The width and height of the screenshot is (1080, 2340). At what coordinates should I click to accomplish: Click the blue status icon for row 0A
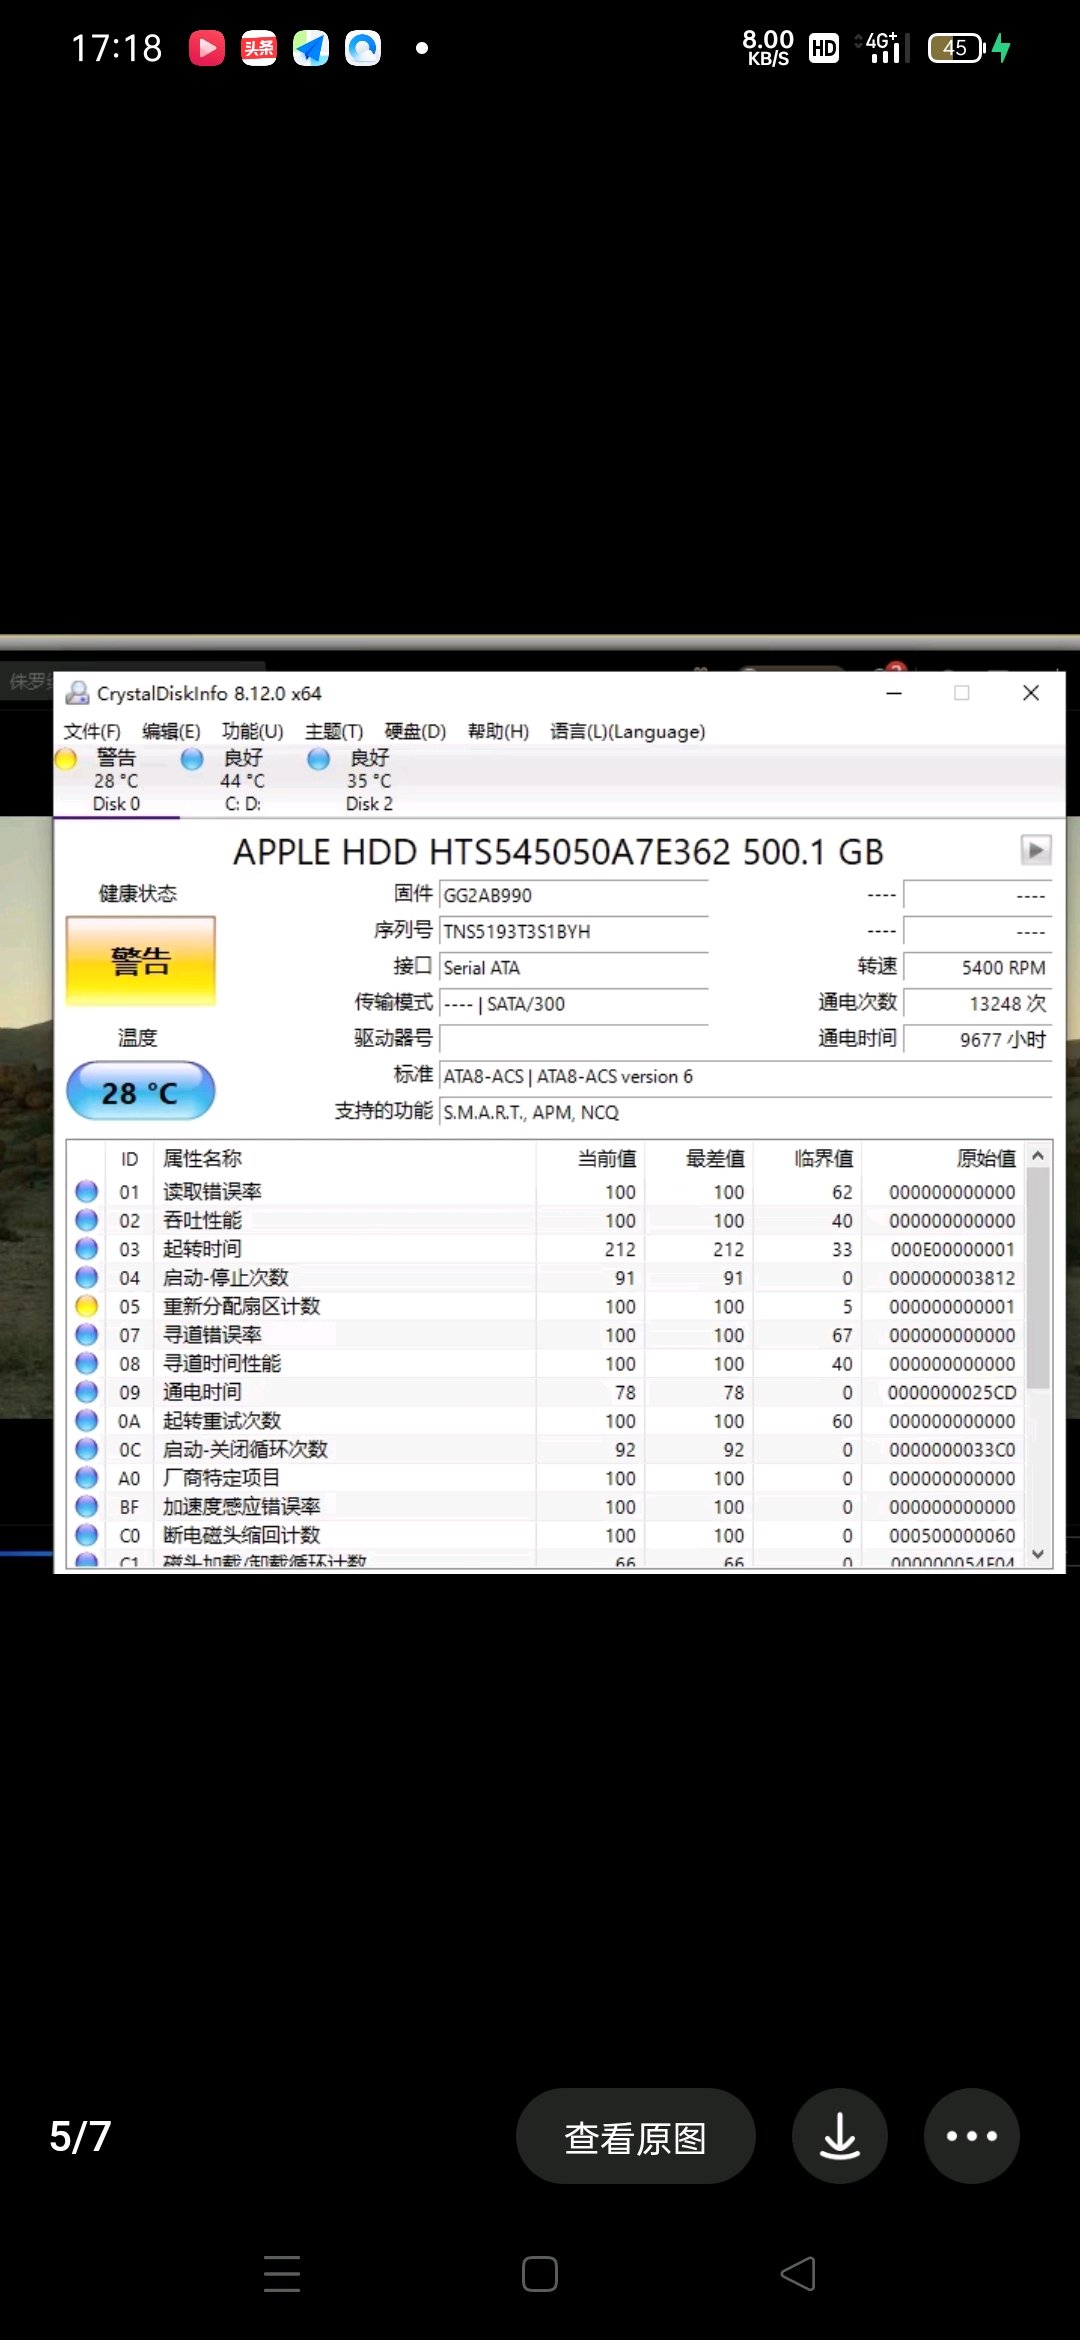pos(87,1421)
